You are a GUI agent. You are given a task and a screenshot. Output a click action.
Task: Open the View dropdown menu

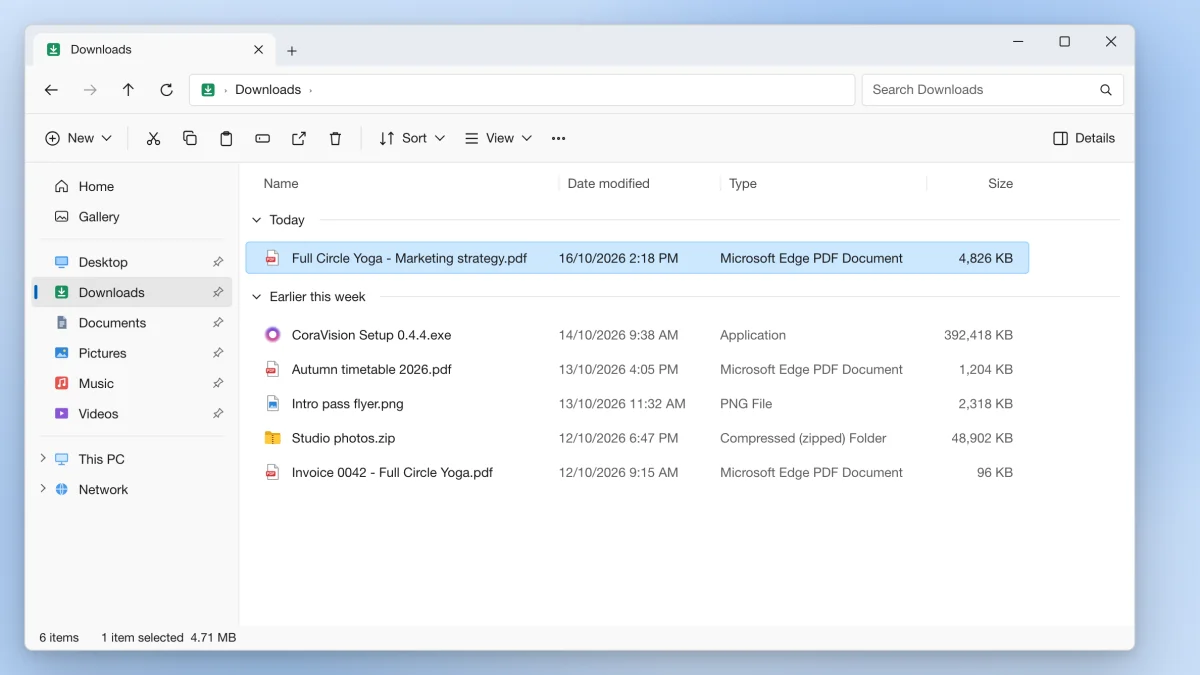(498, 138)
